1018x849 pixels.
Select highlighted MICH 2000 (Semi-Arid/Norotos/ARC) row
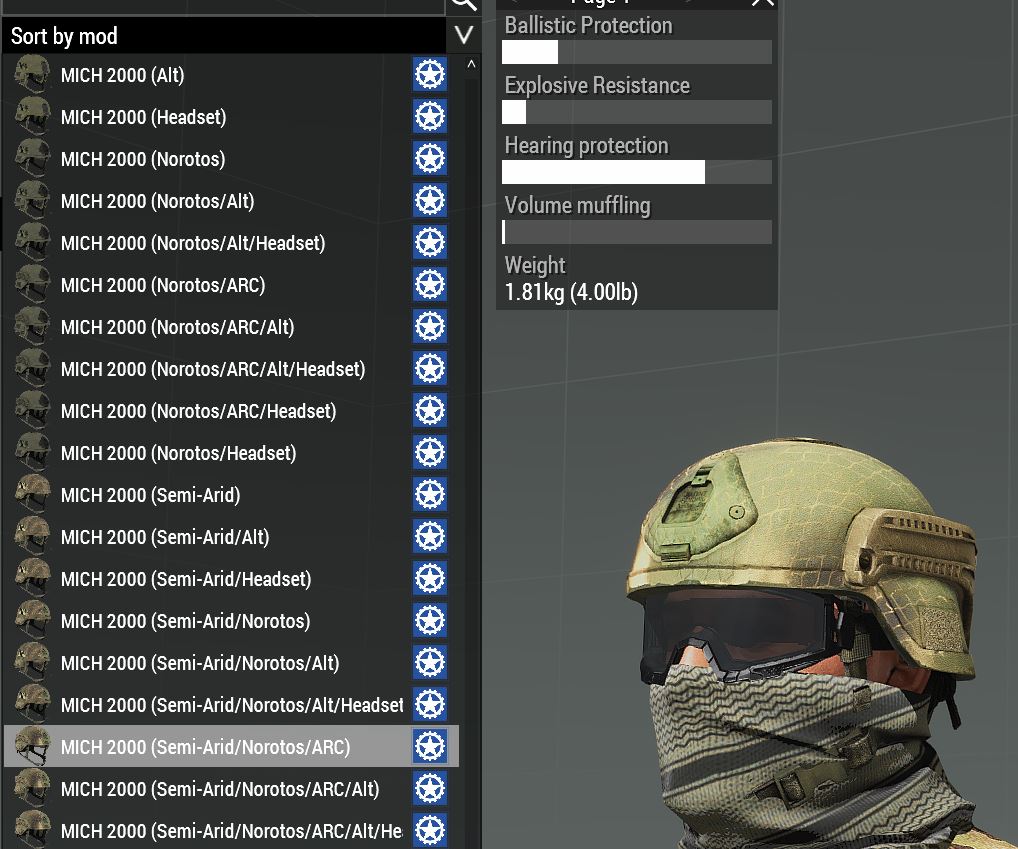click(x=205, y=747)
